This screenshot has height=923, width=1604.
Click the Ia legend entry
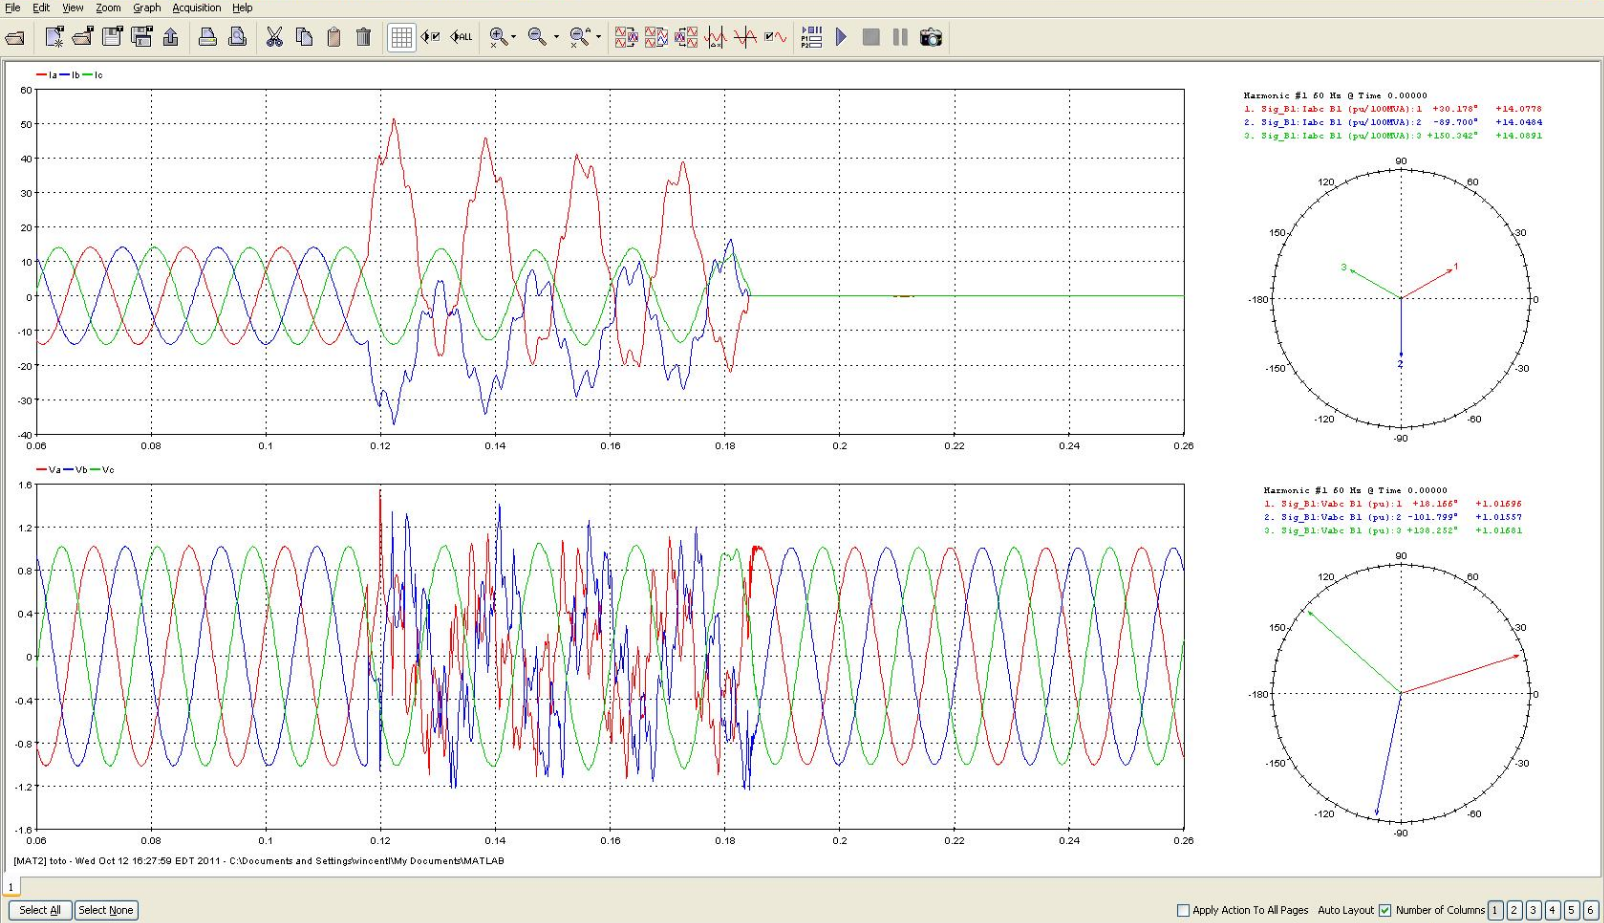47,75
